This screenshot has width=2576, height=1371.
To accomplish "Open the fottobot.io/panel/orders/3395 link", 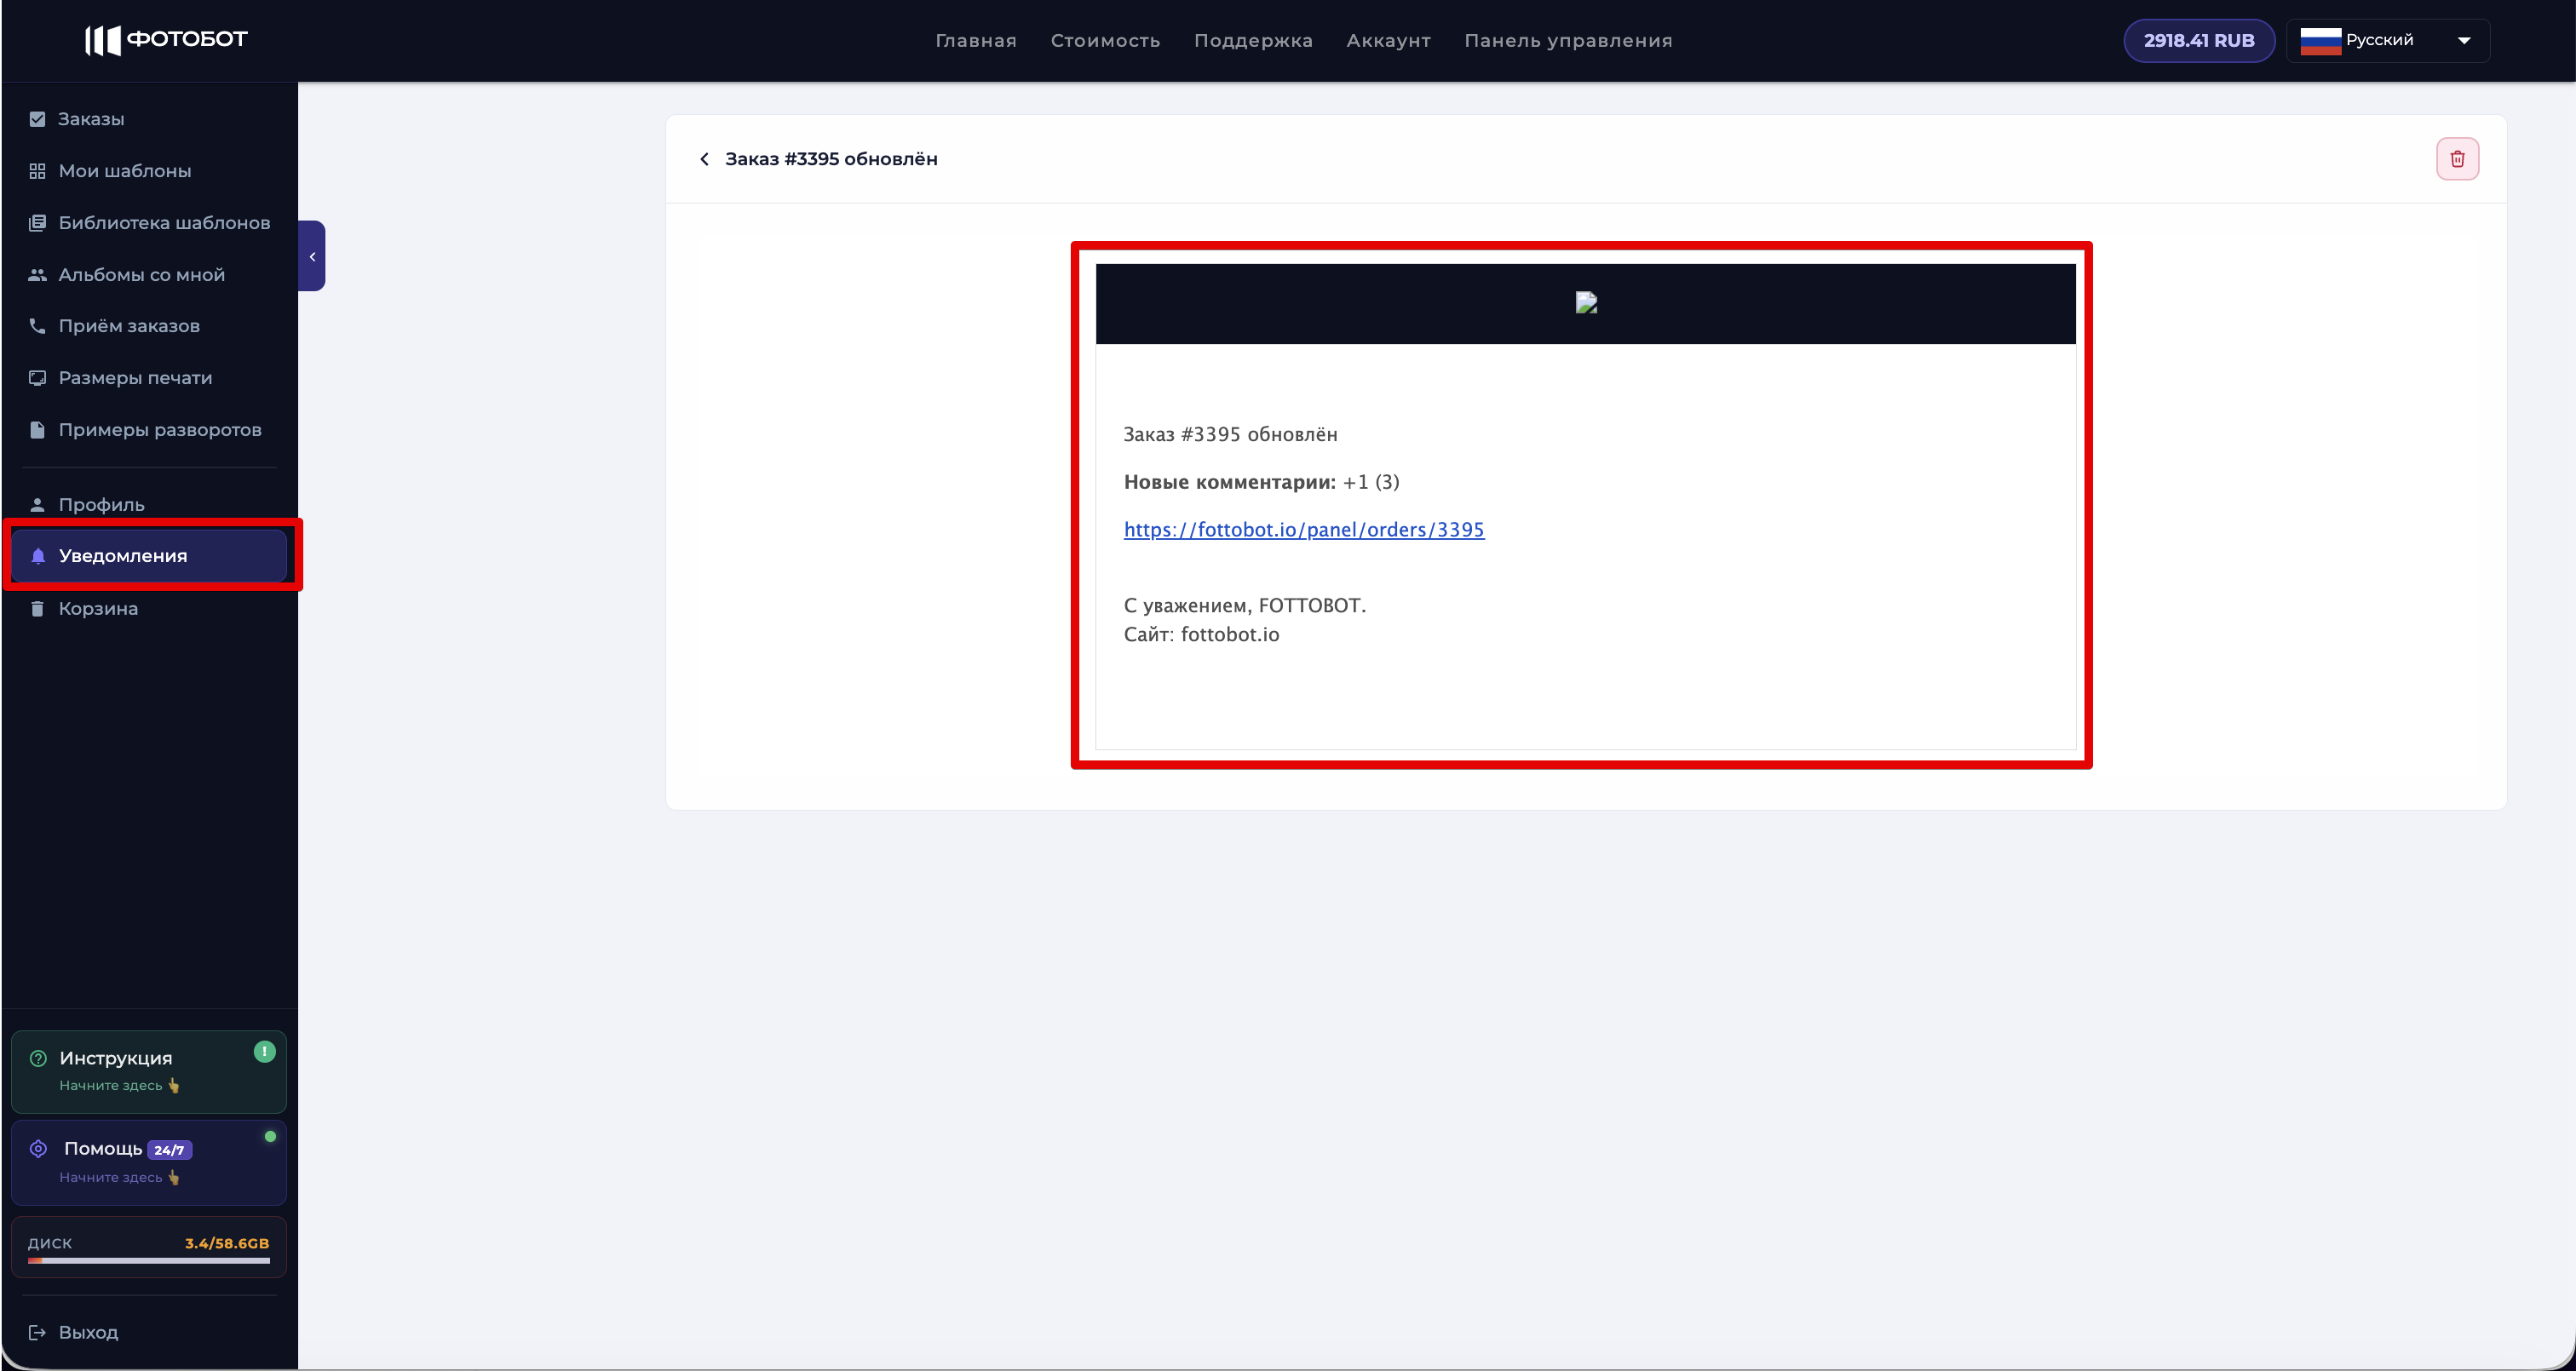I will pos(1304,530).
